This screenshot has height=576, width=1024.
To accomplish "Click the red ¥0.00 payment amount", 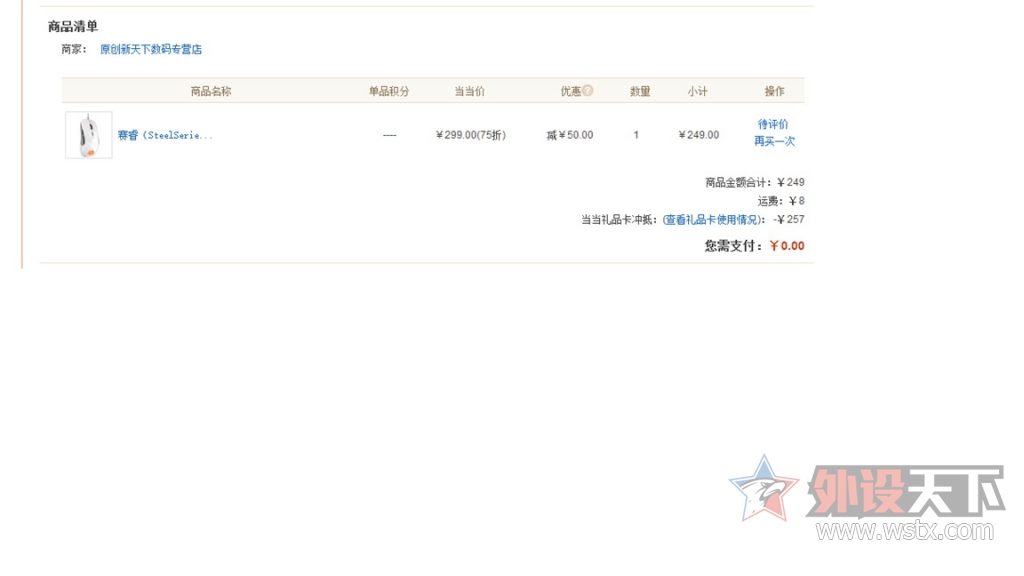I will click(x=787, y=246).
